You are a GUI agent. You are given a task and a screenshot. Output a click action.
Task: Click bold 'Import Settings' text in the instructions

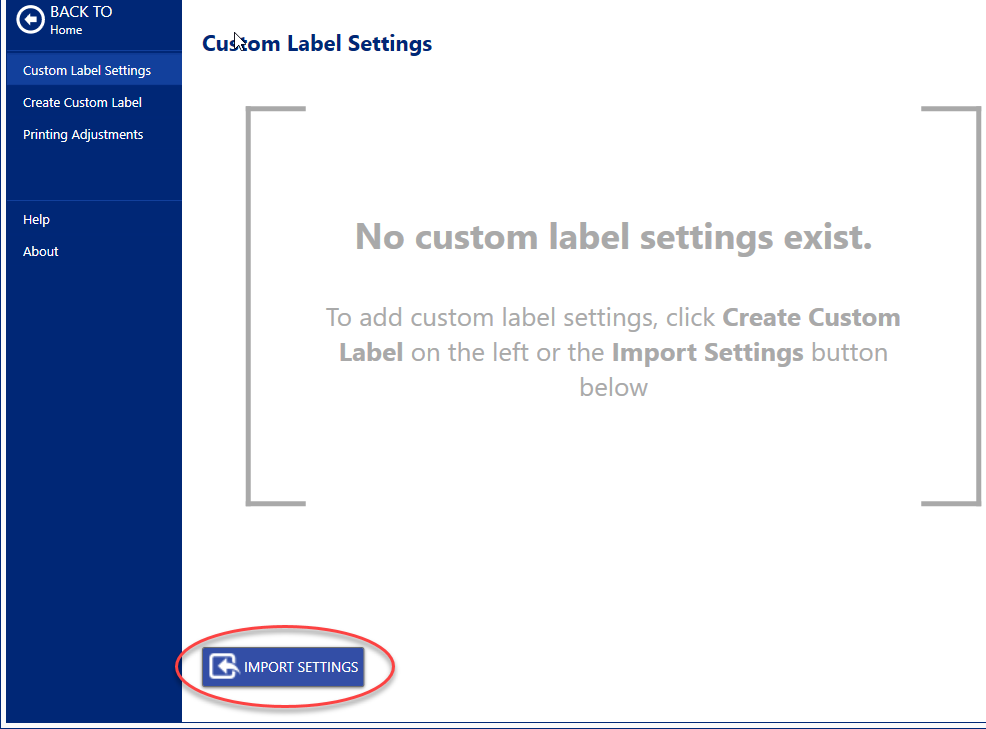[707, 353]
